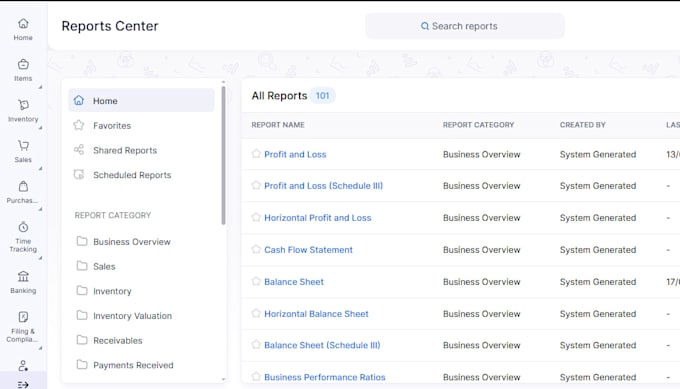
Task: Open Home in the left navigation rail
Action: (x=23, y=29)
